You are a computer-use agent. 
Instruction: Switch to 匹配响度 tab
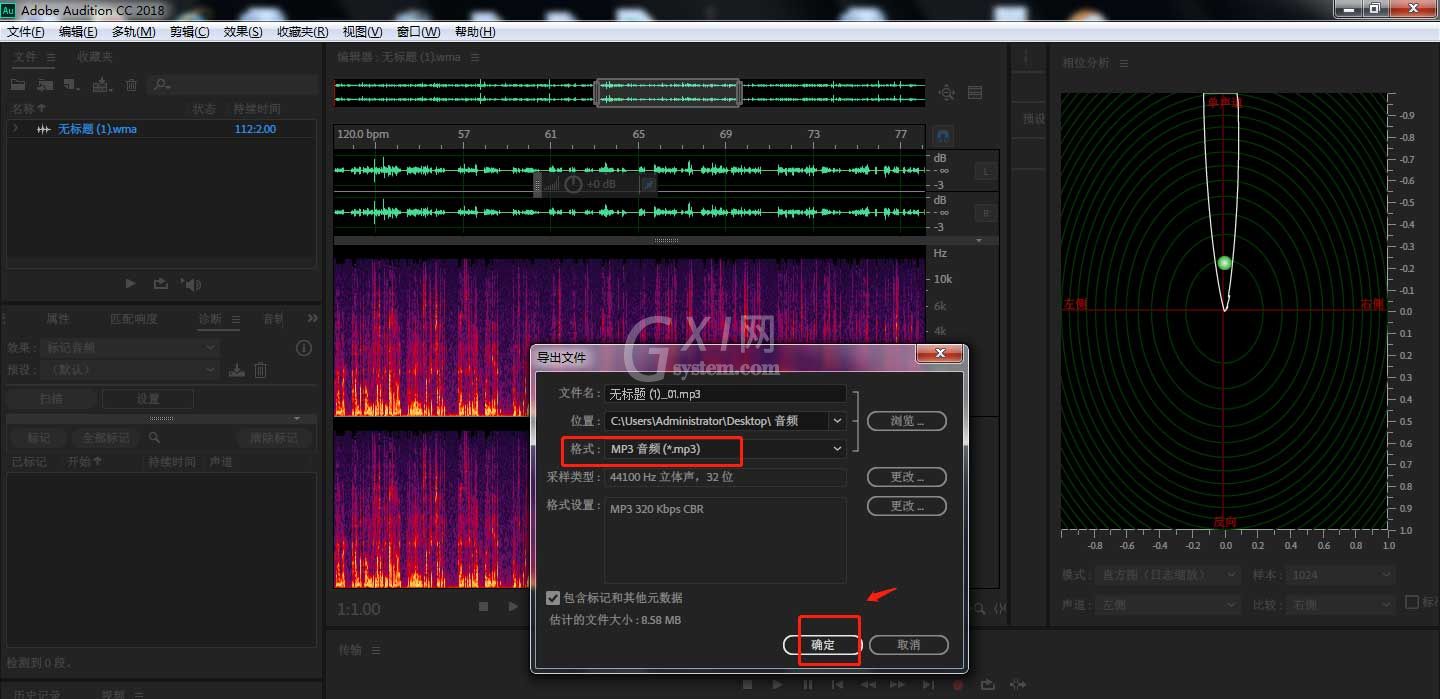click(134, 319)
